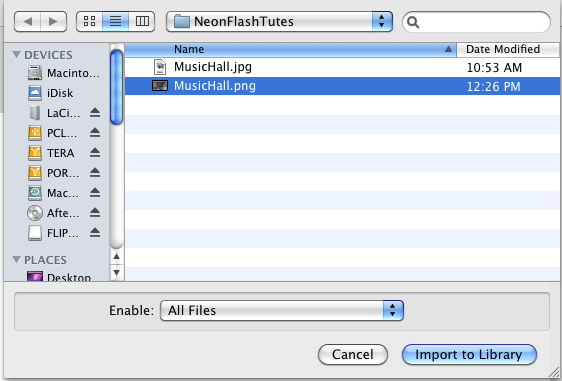
Task: Sort files by Name column header
Action: coord(290,49)
